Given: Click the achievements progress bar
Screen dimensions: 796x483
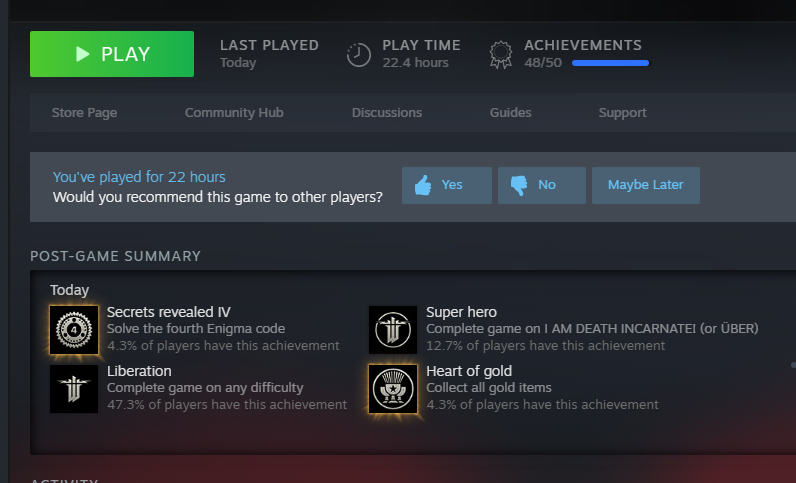Looking at the screenshot, I should [x=610, y=63].
